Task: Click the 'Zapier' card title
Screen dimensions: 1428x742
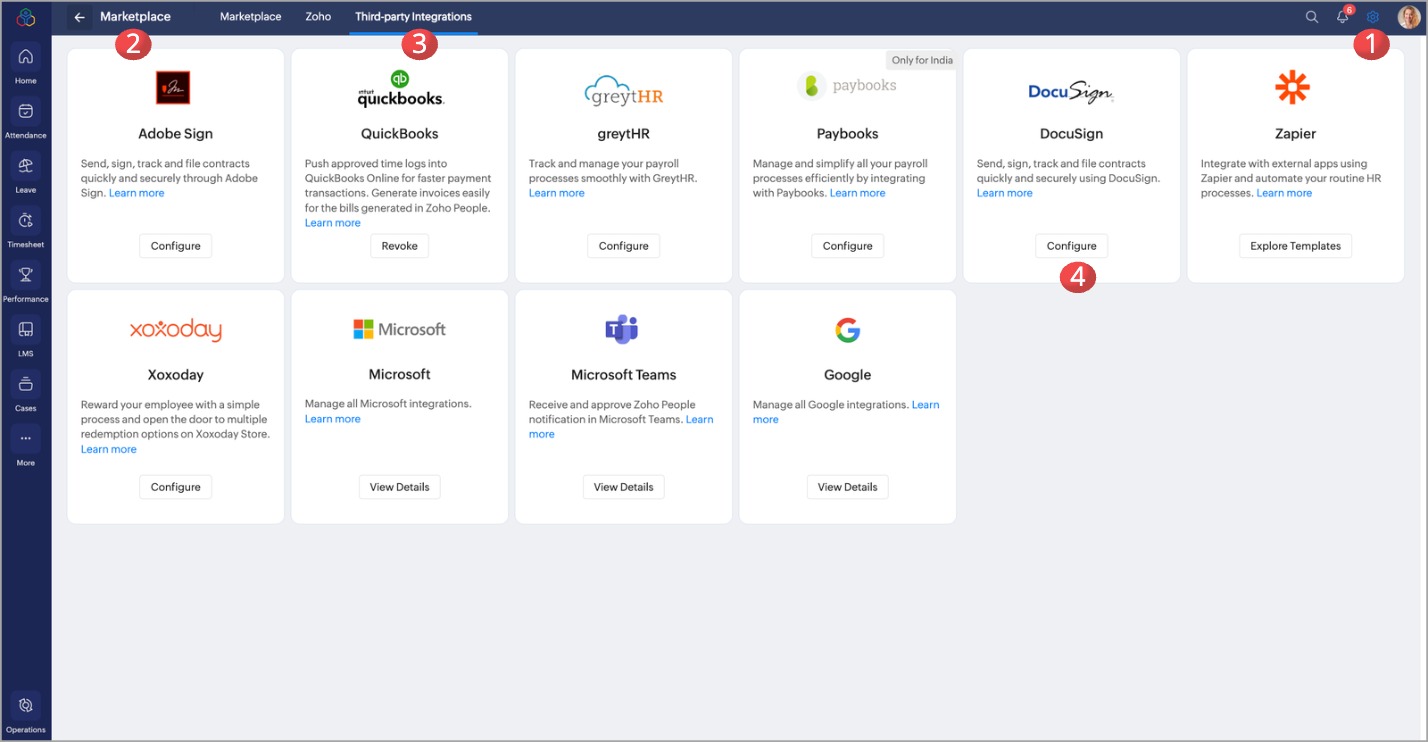Action: click(x=1296, y=133)
